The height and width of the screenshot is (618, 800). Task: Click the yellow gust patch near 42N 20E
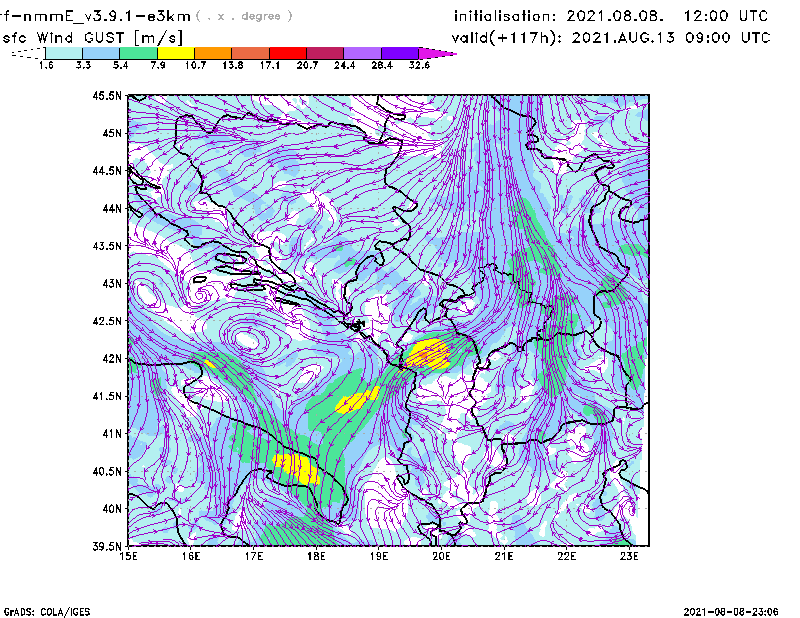tap(429, 354)
